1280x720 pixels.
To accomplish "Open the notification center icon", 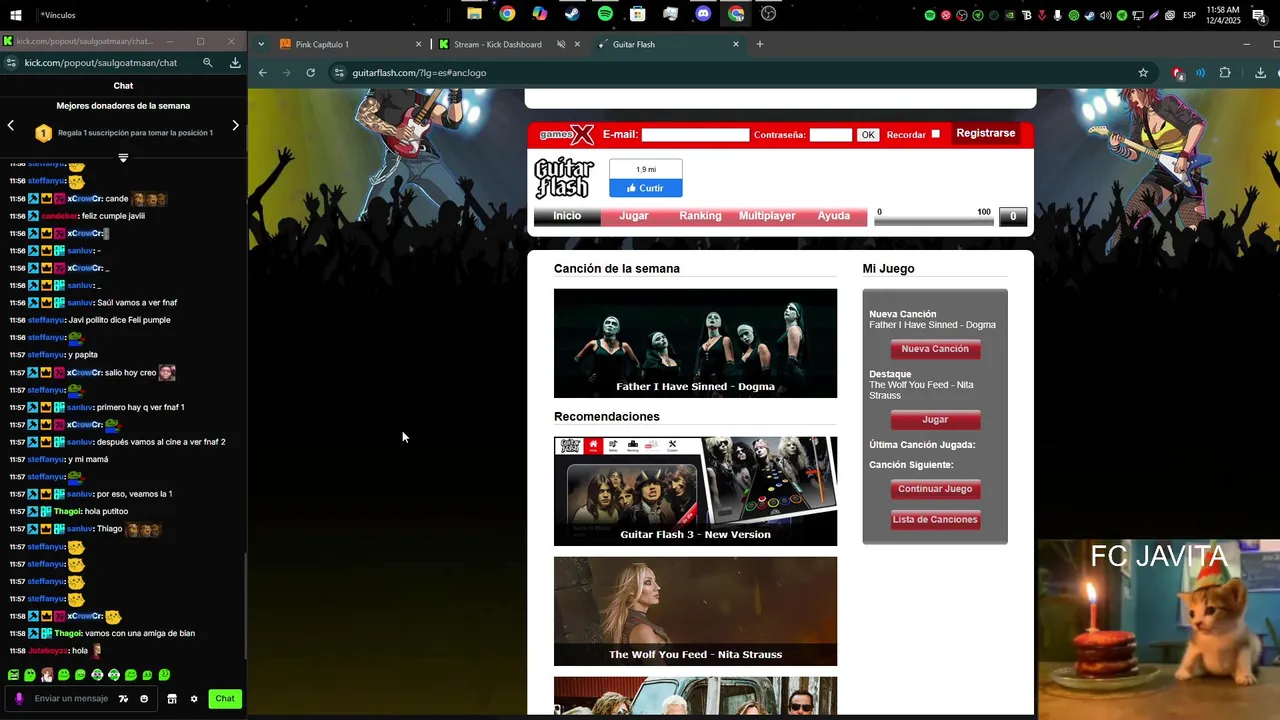I will [1259, 15].
